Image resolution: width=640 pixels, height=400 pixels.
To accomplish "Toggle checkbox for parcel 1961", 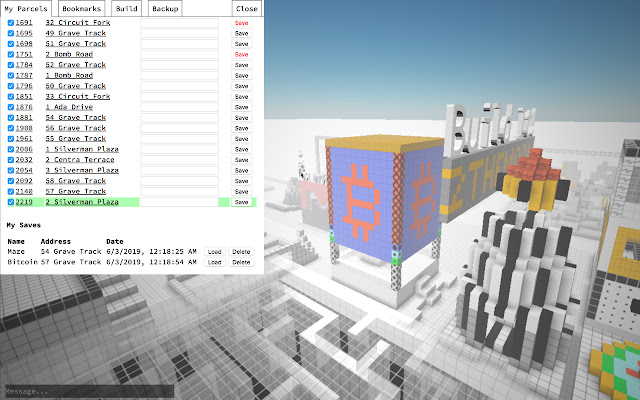I will click(x=11, y=139).
